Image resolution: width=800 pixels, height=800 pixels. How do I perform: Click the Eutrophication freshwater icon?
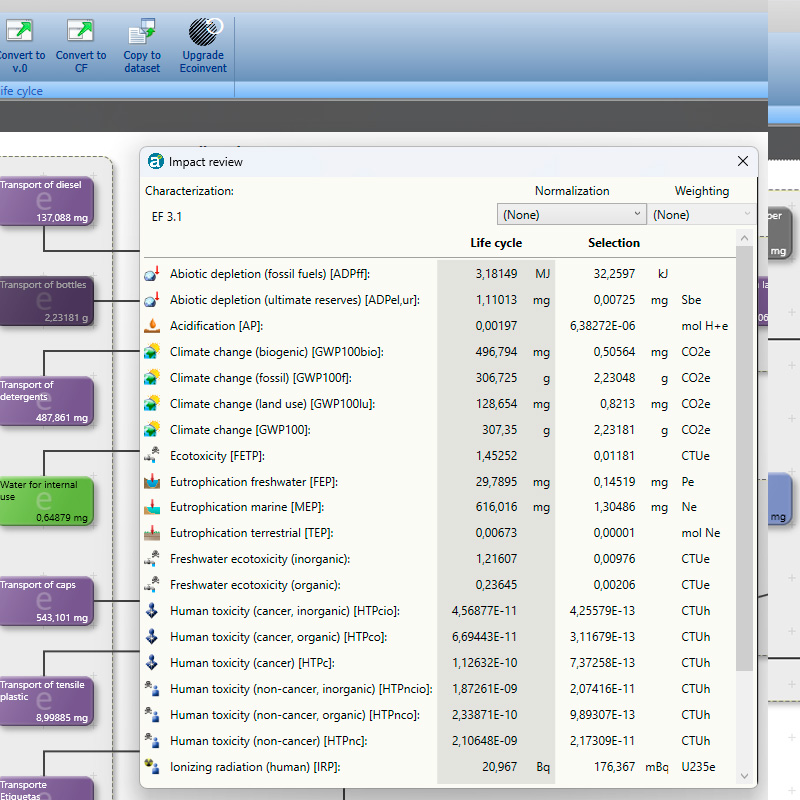(x=152, y=482)
